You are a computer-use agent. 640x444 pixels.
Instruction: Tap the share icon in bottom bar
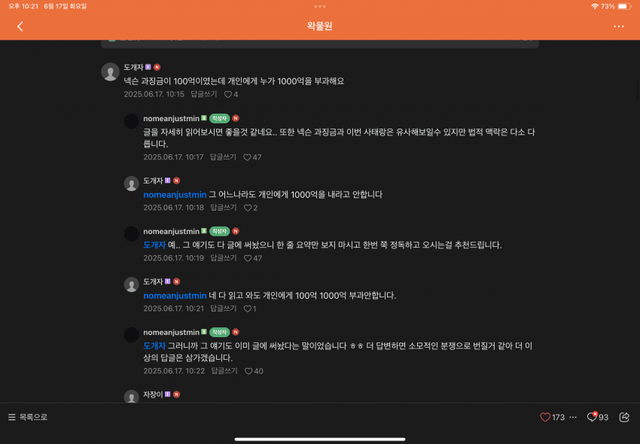point(624,417)
